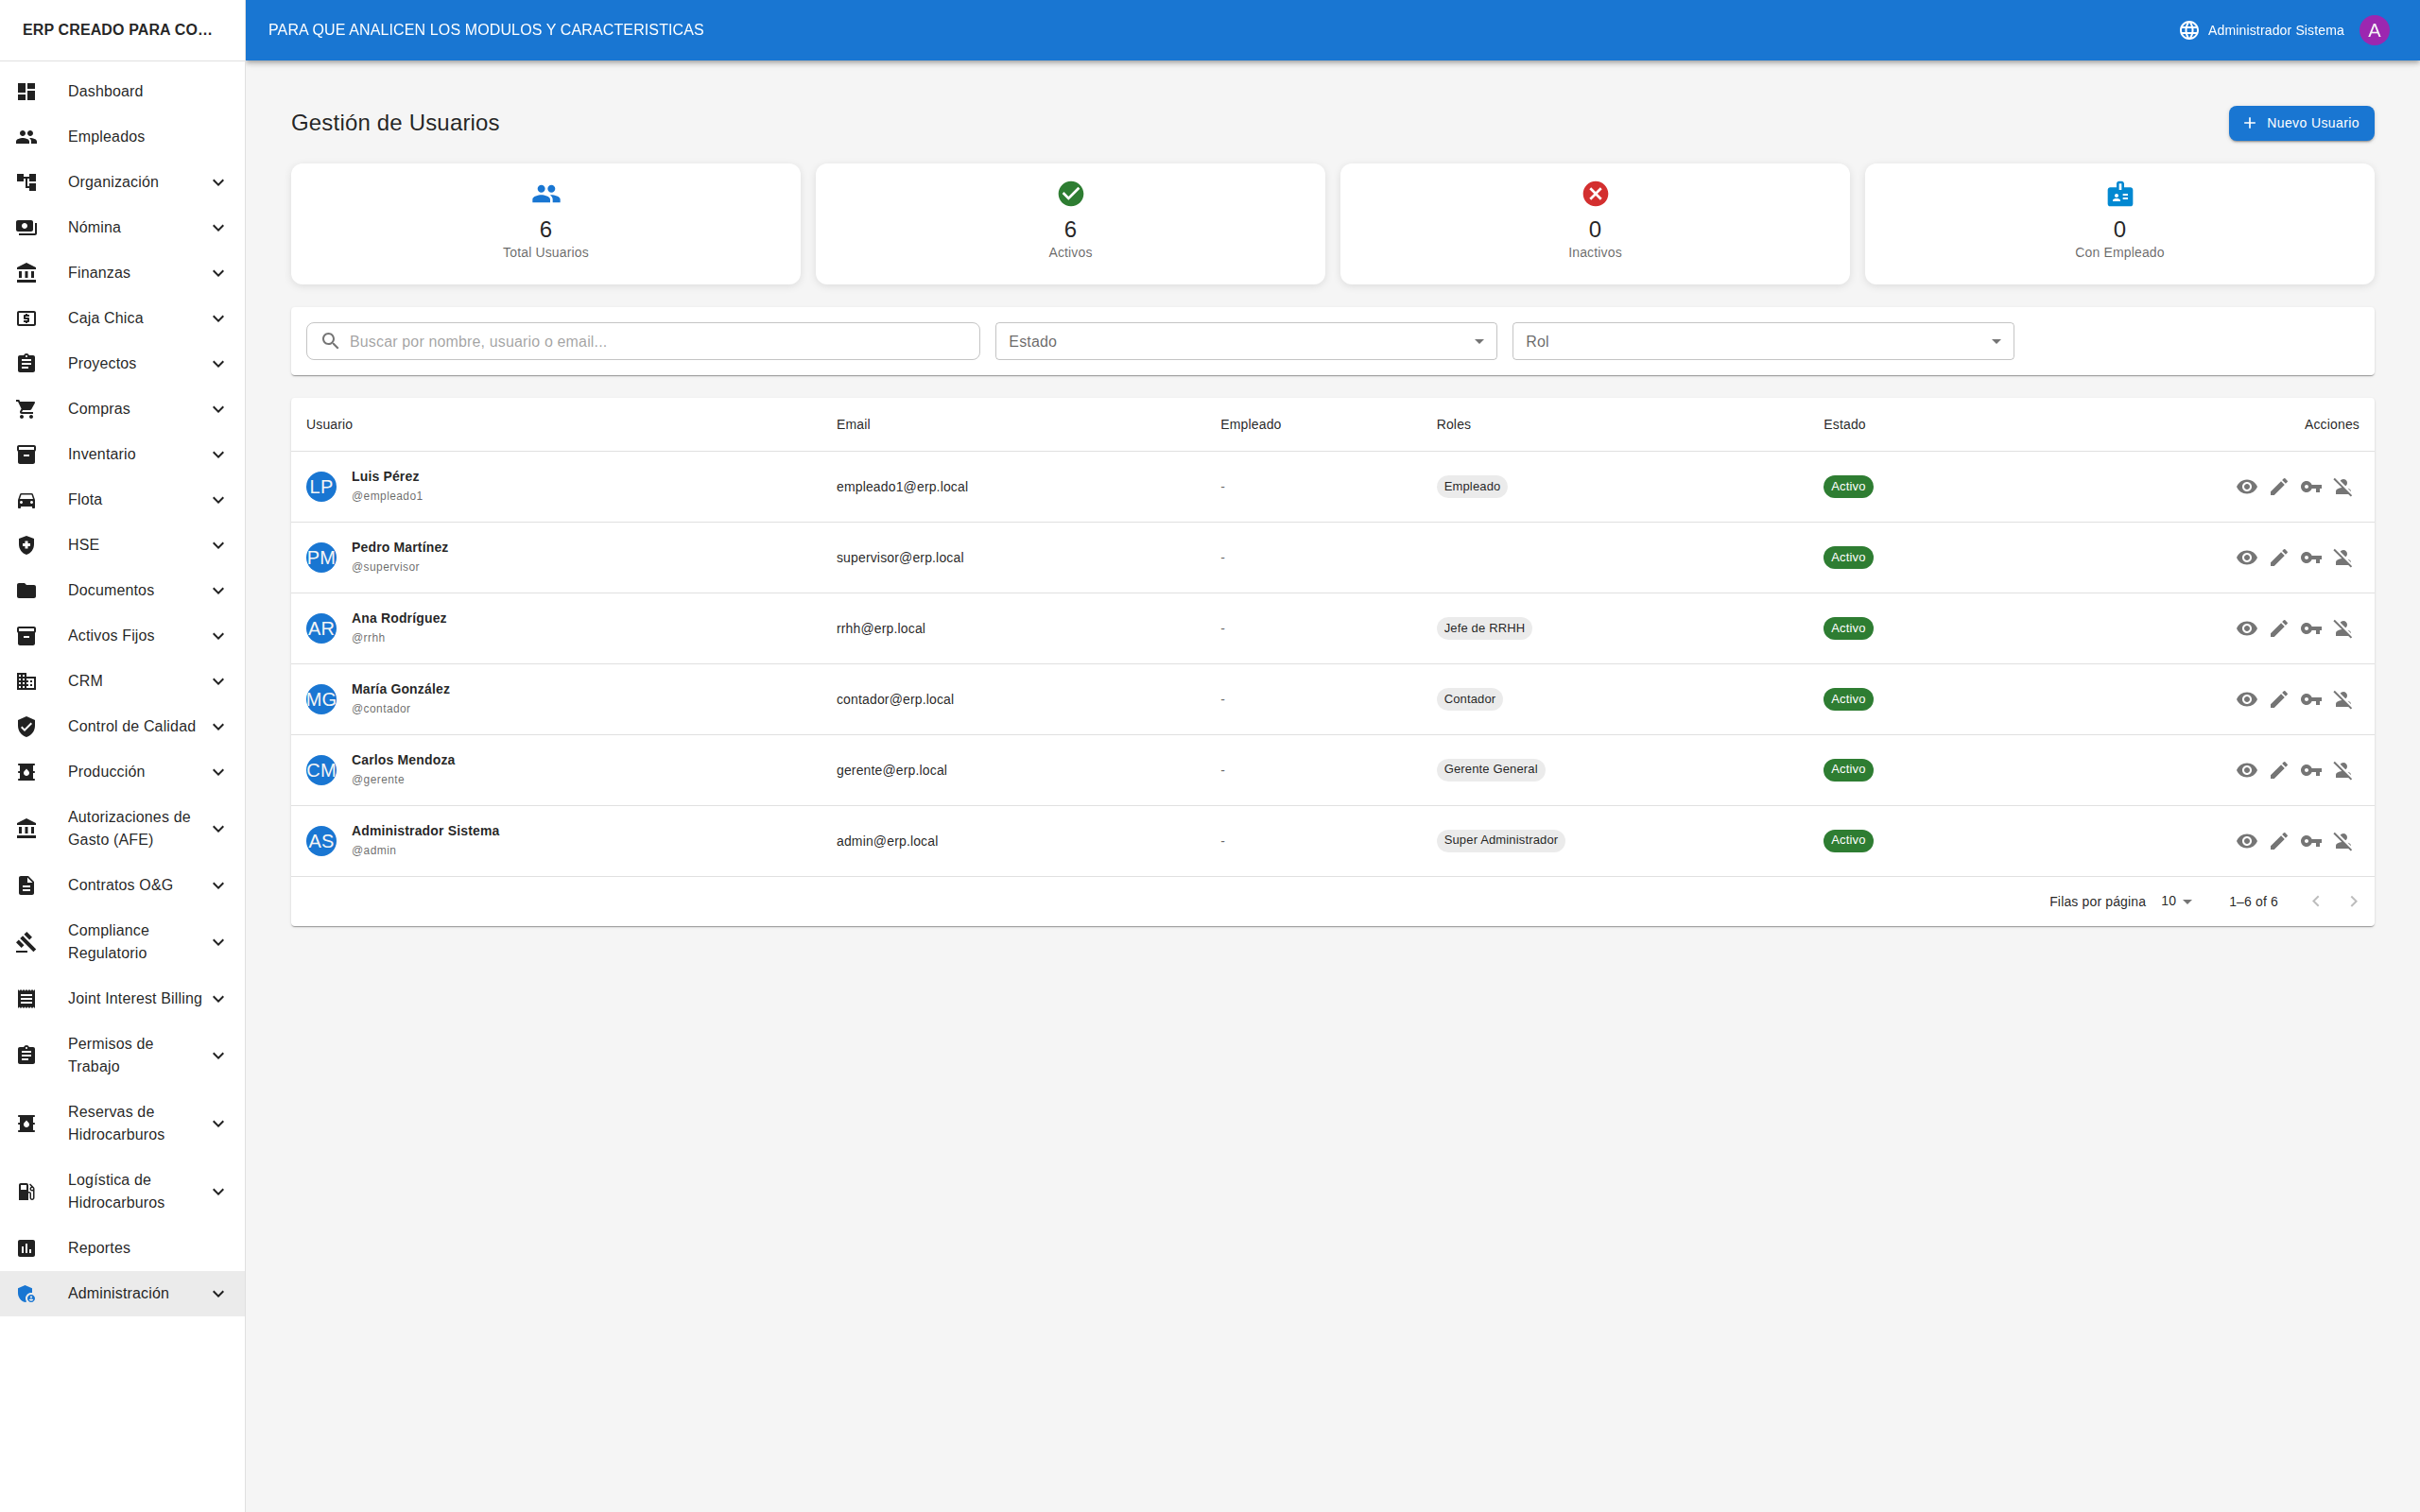2420x1512 pixels.
Task: Click key icon for Pedro Martínez row
Action: [x=2310, y=558]
